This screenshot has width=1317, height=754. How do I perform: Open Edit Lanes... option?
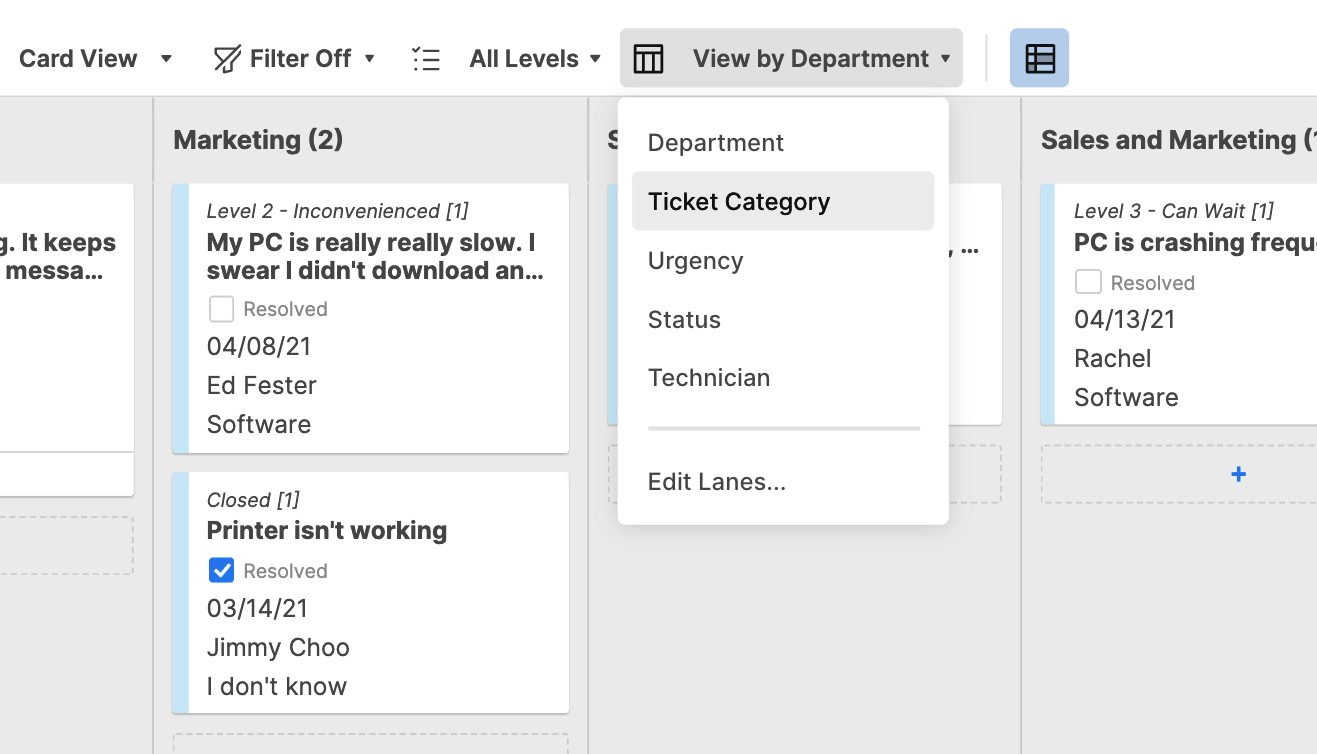[x=716, y=482]
